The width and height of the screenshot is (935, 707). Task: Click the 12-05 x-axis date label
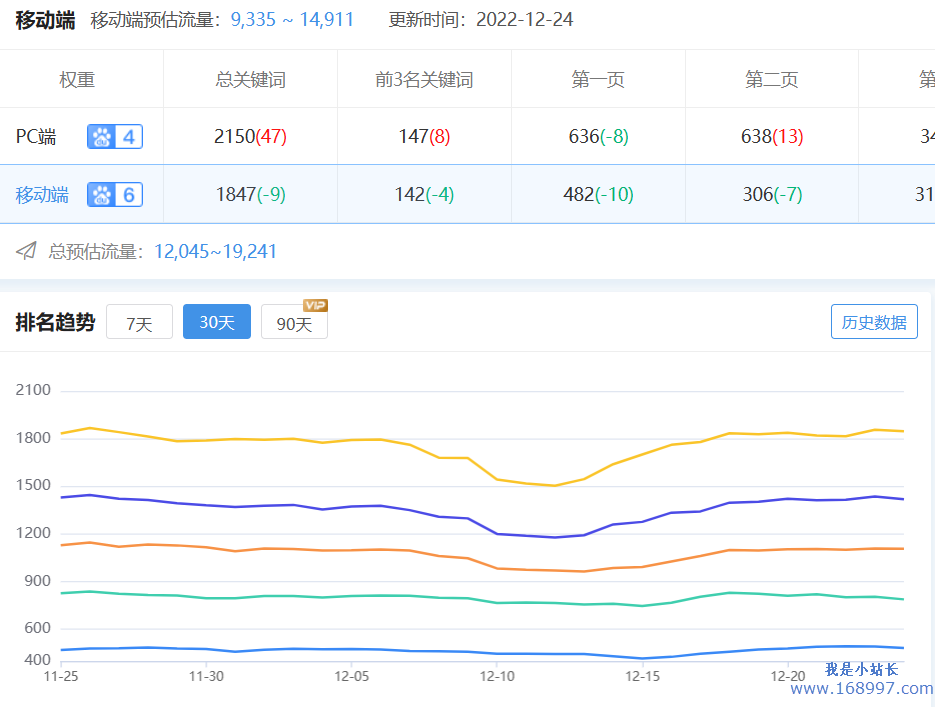pyautogui.click(x=352, y=676)
